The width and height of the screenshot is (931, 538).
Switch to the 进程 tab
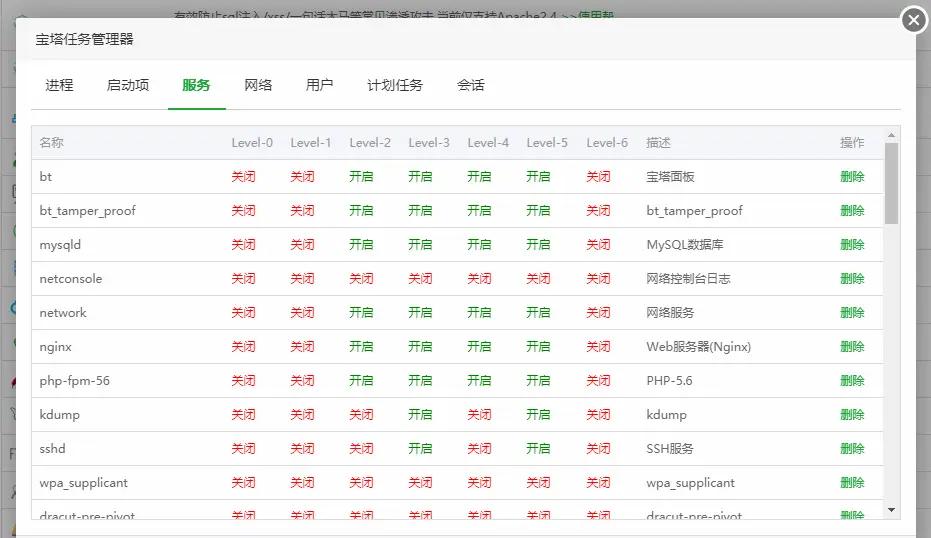59,85
